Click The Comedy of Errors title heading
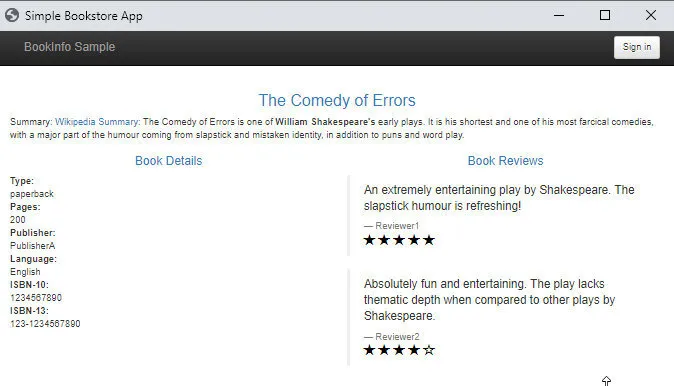Viewport: 674px width, 386px height. click(337, 100)
